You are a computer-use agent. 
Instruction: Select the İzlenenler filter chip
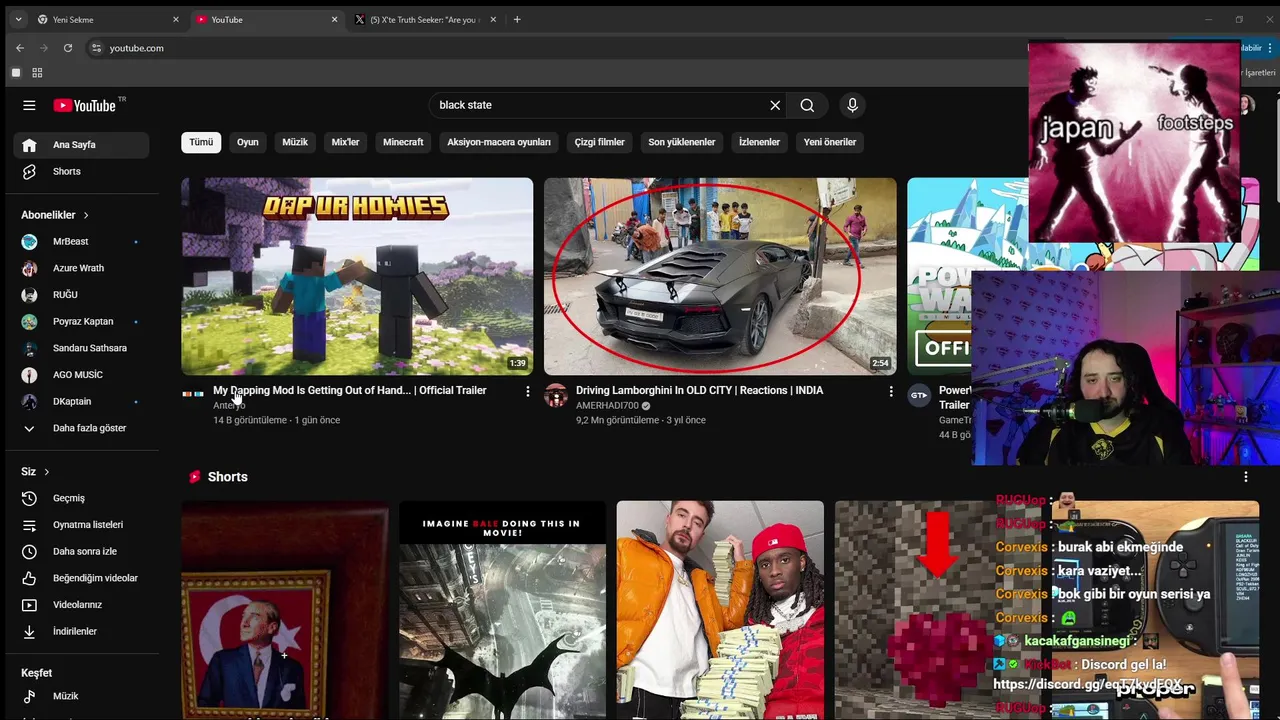[759, 142]
